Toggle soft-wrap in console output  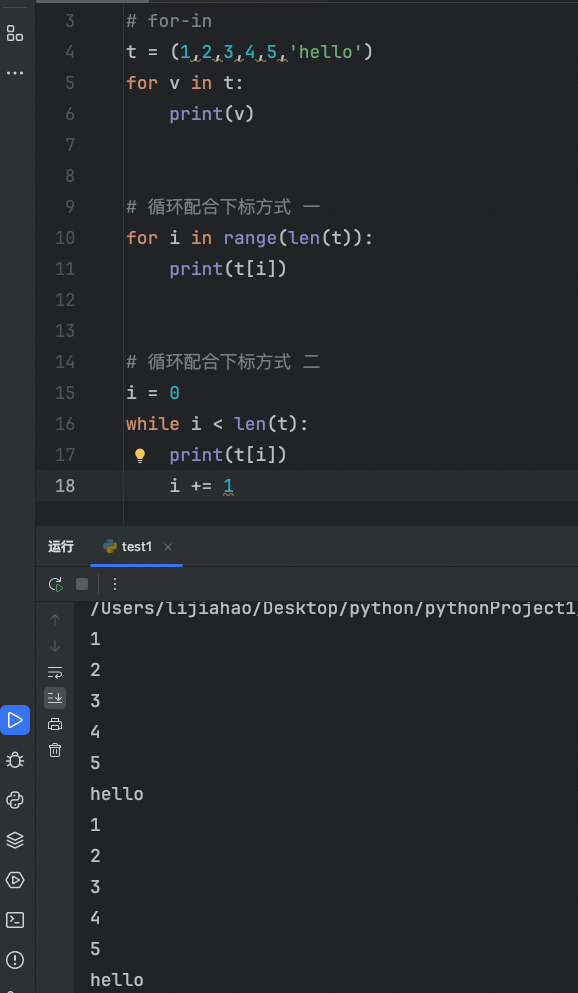(55, 672)
